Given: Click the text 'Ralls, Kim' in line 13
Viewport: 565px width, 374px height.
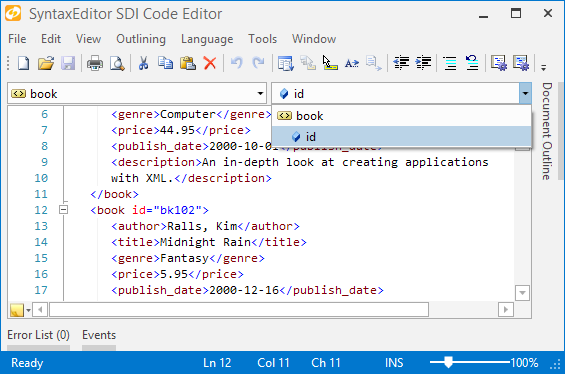Looking at the screenshot, I should tap(202, 226).
